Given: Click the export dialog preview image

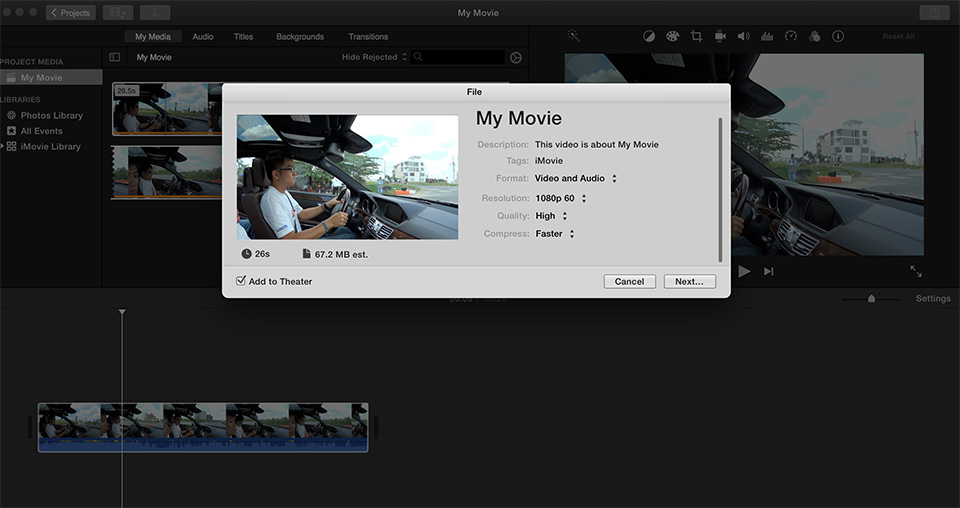Looking at the screenshot, I should [347, 177].
